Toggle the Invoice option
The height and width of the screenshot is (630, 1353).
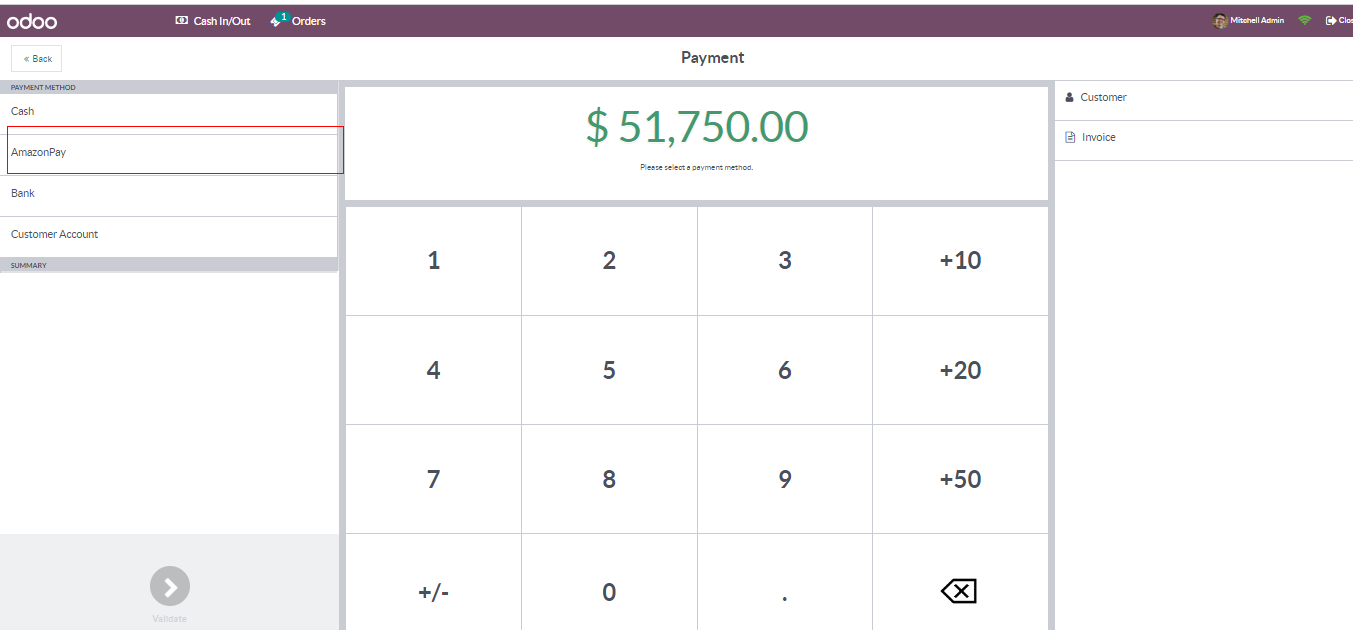tap(1098, 137)
